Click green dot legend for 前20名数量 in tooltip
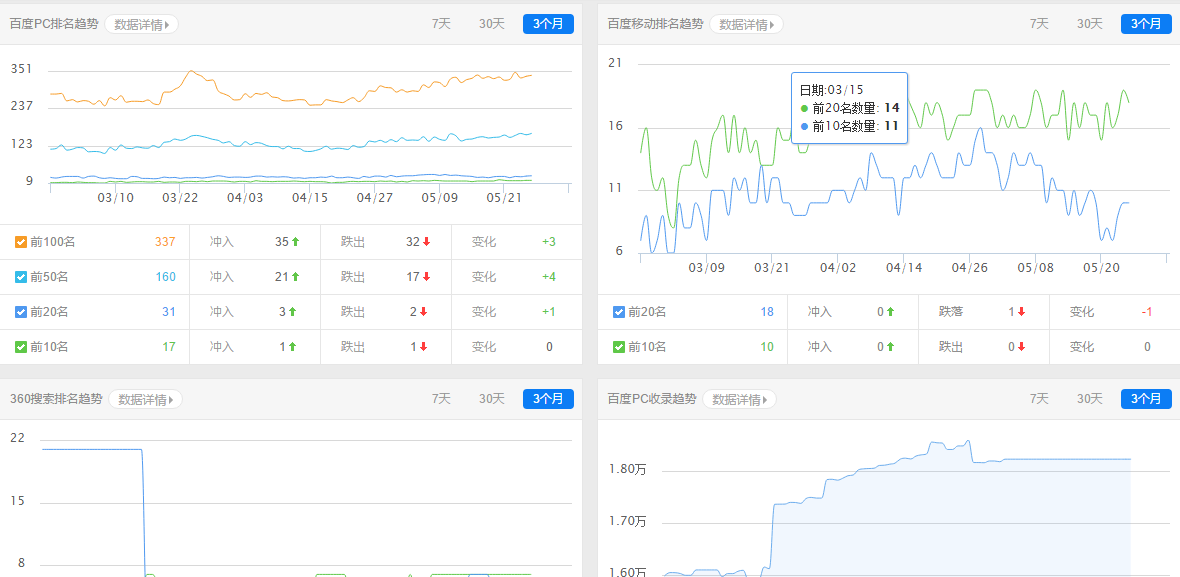The width and height of the screenshot is (1180, 577). point(805,108)
